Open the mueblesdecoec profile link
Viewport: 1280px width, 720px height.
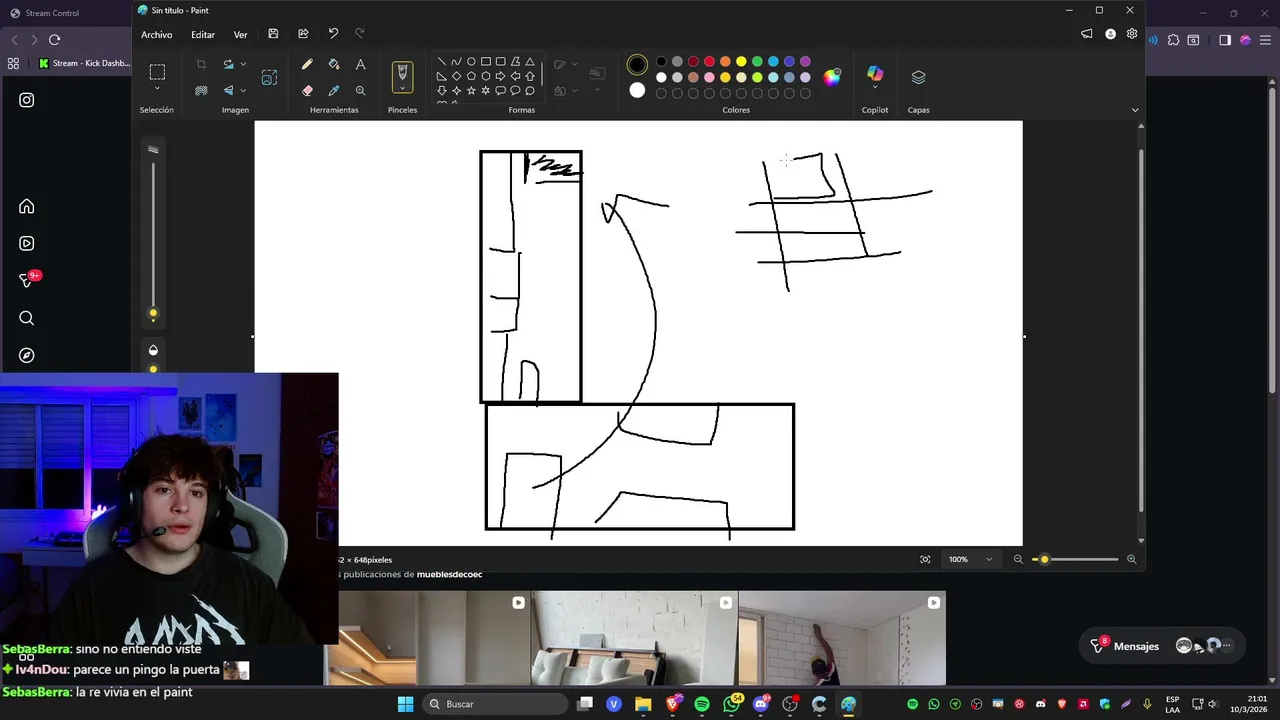point(449,575)
